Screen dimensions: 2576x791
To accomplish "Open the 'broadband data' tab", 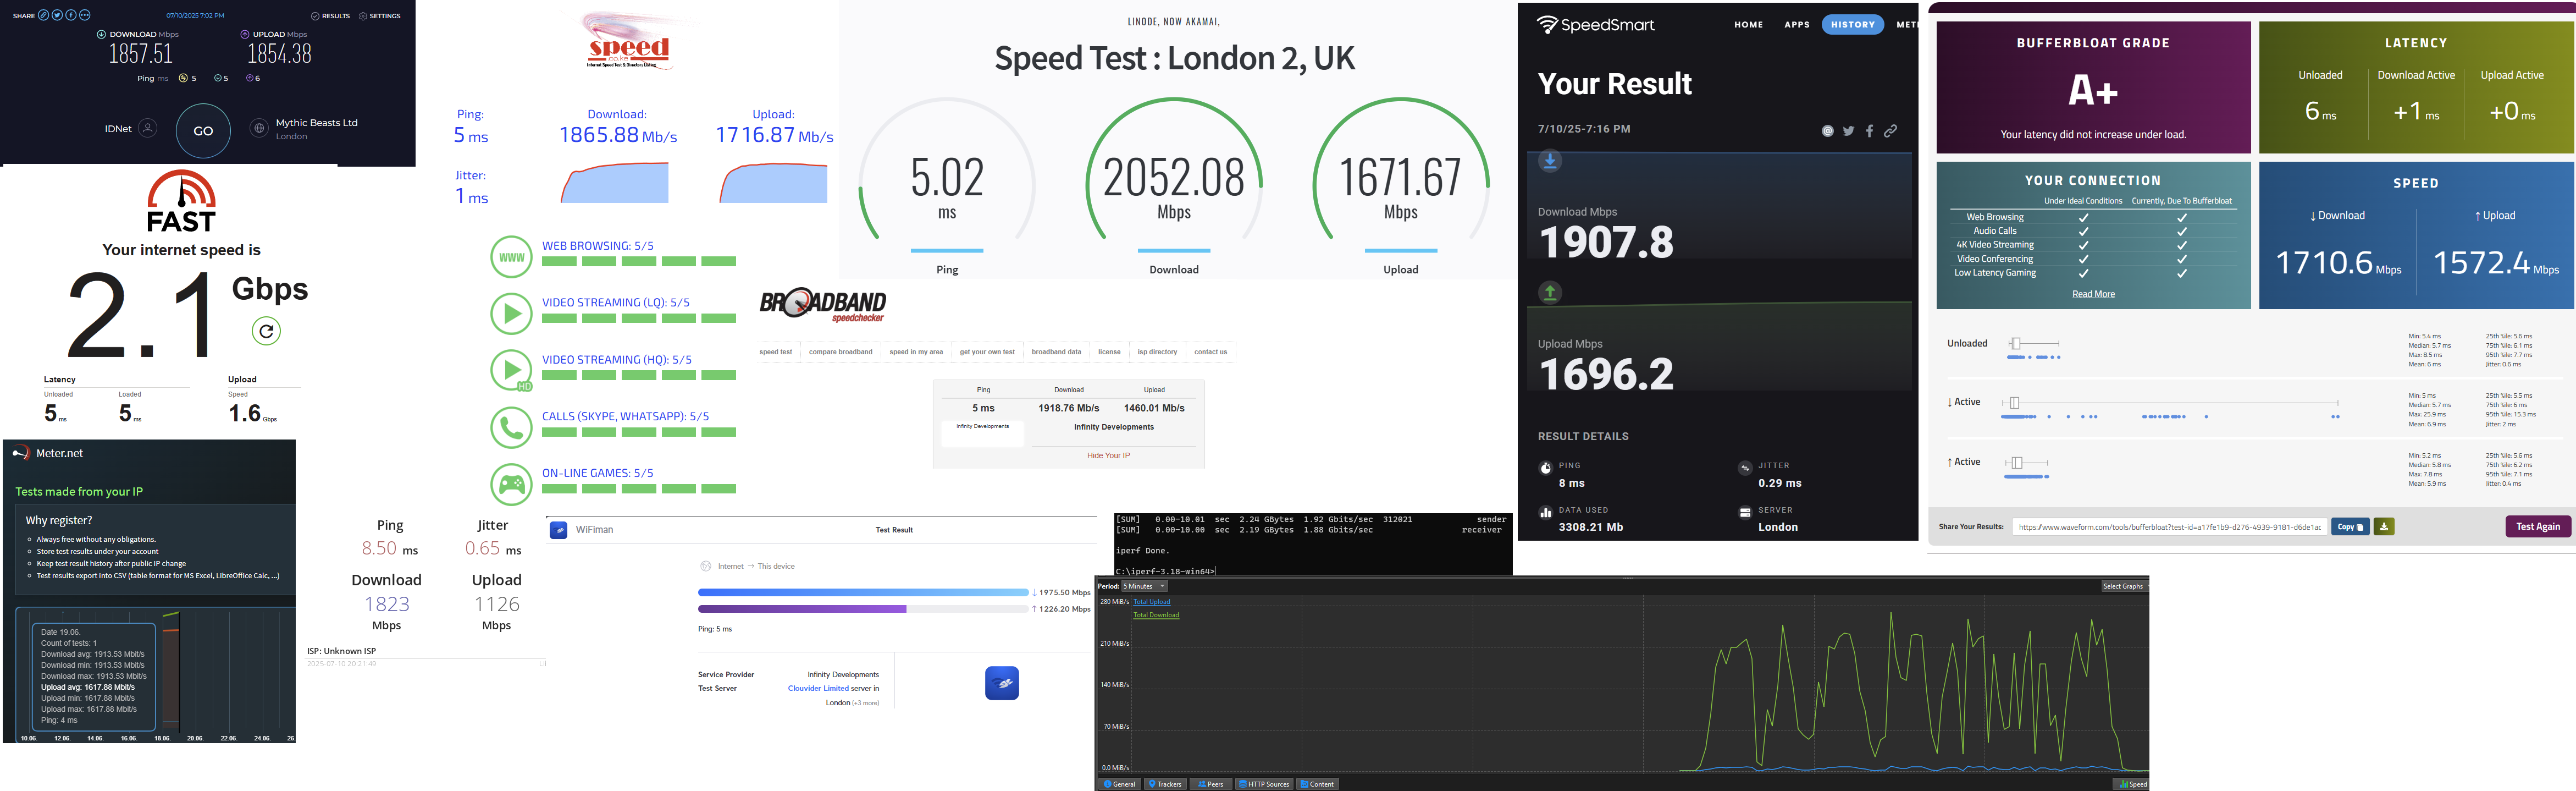I will pyautogui.click(x=1056, y=352).
